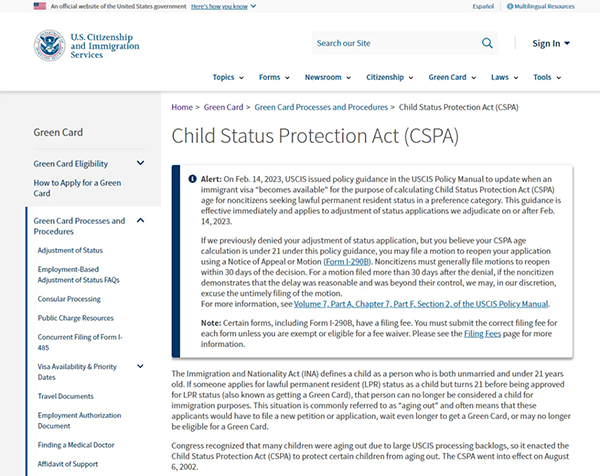This screenshot has height=476, width=600.
Task: Open Green Card Processes and Procedures sidebar link
Action: pyautogui.click(x=79, y=226)
